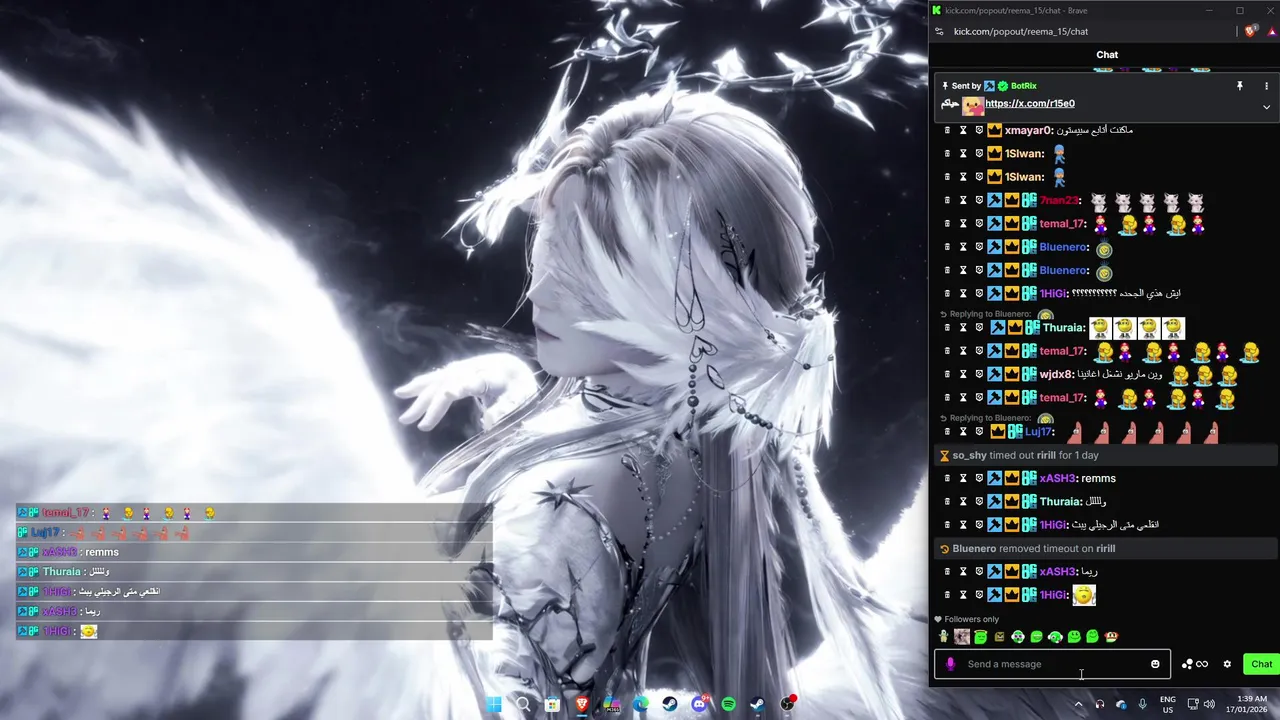The image size is (1280, 720).
Task: Switch to Brave browser in taskbar
Action: click(582, 704)
